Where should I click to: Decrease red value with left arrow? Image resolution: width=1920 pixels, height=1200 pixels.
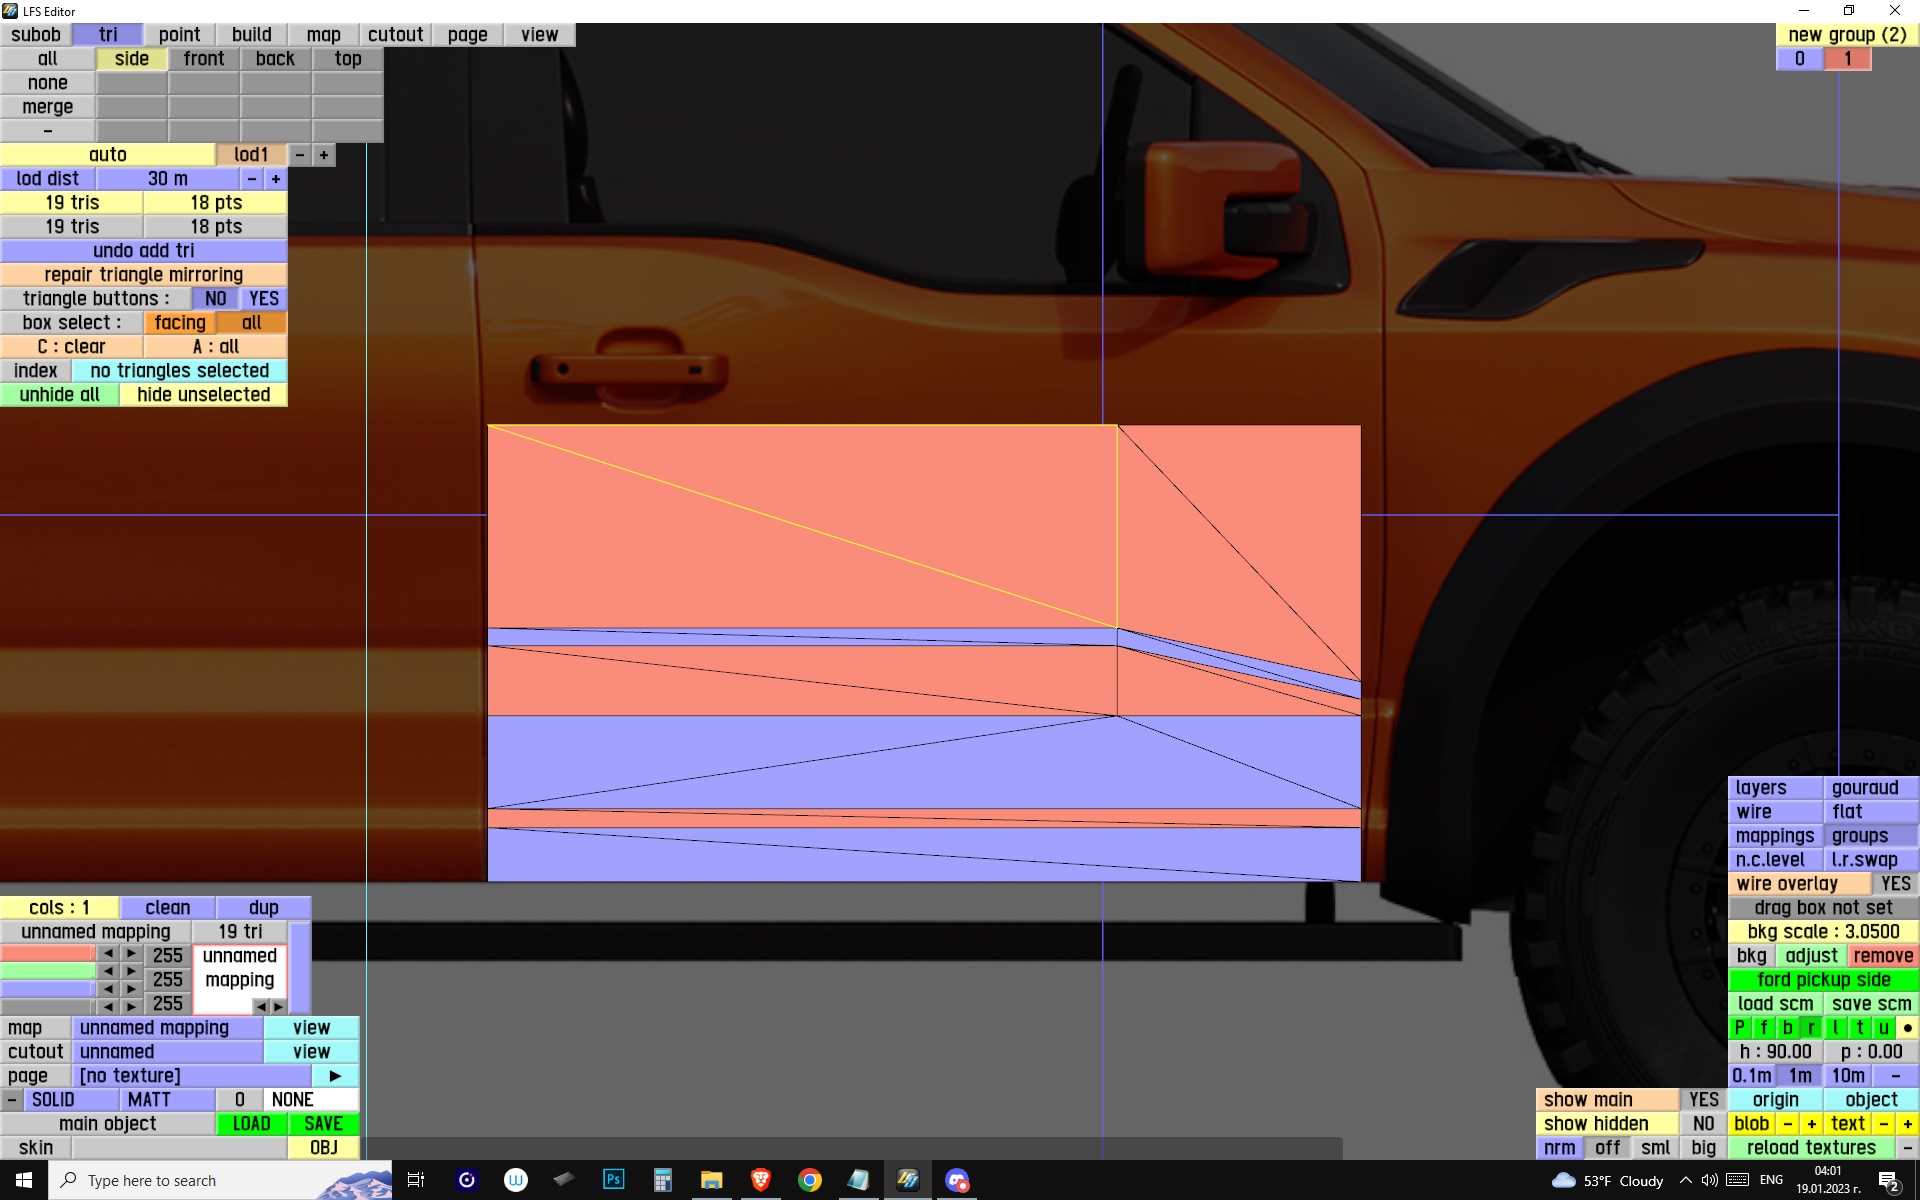tap(108, 954)
